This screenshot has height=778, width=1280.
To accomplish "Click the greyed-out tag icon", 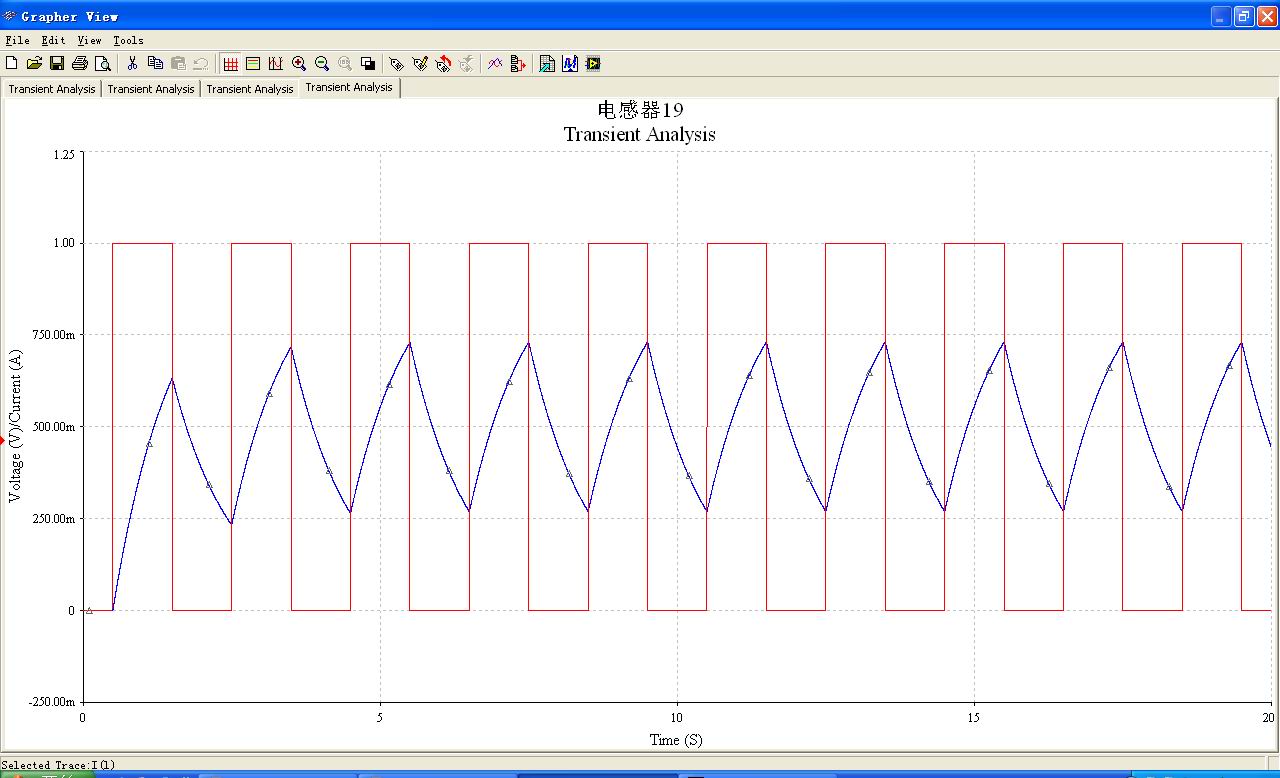I will tap(466, 63).
